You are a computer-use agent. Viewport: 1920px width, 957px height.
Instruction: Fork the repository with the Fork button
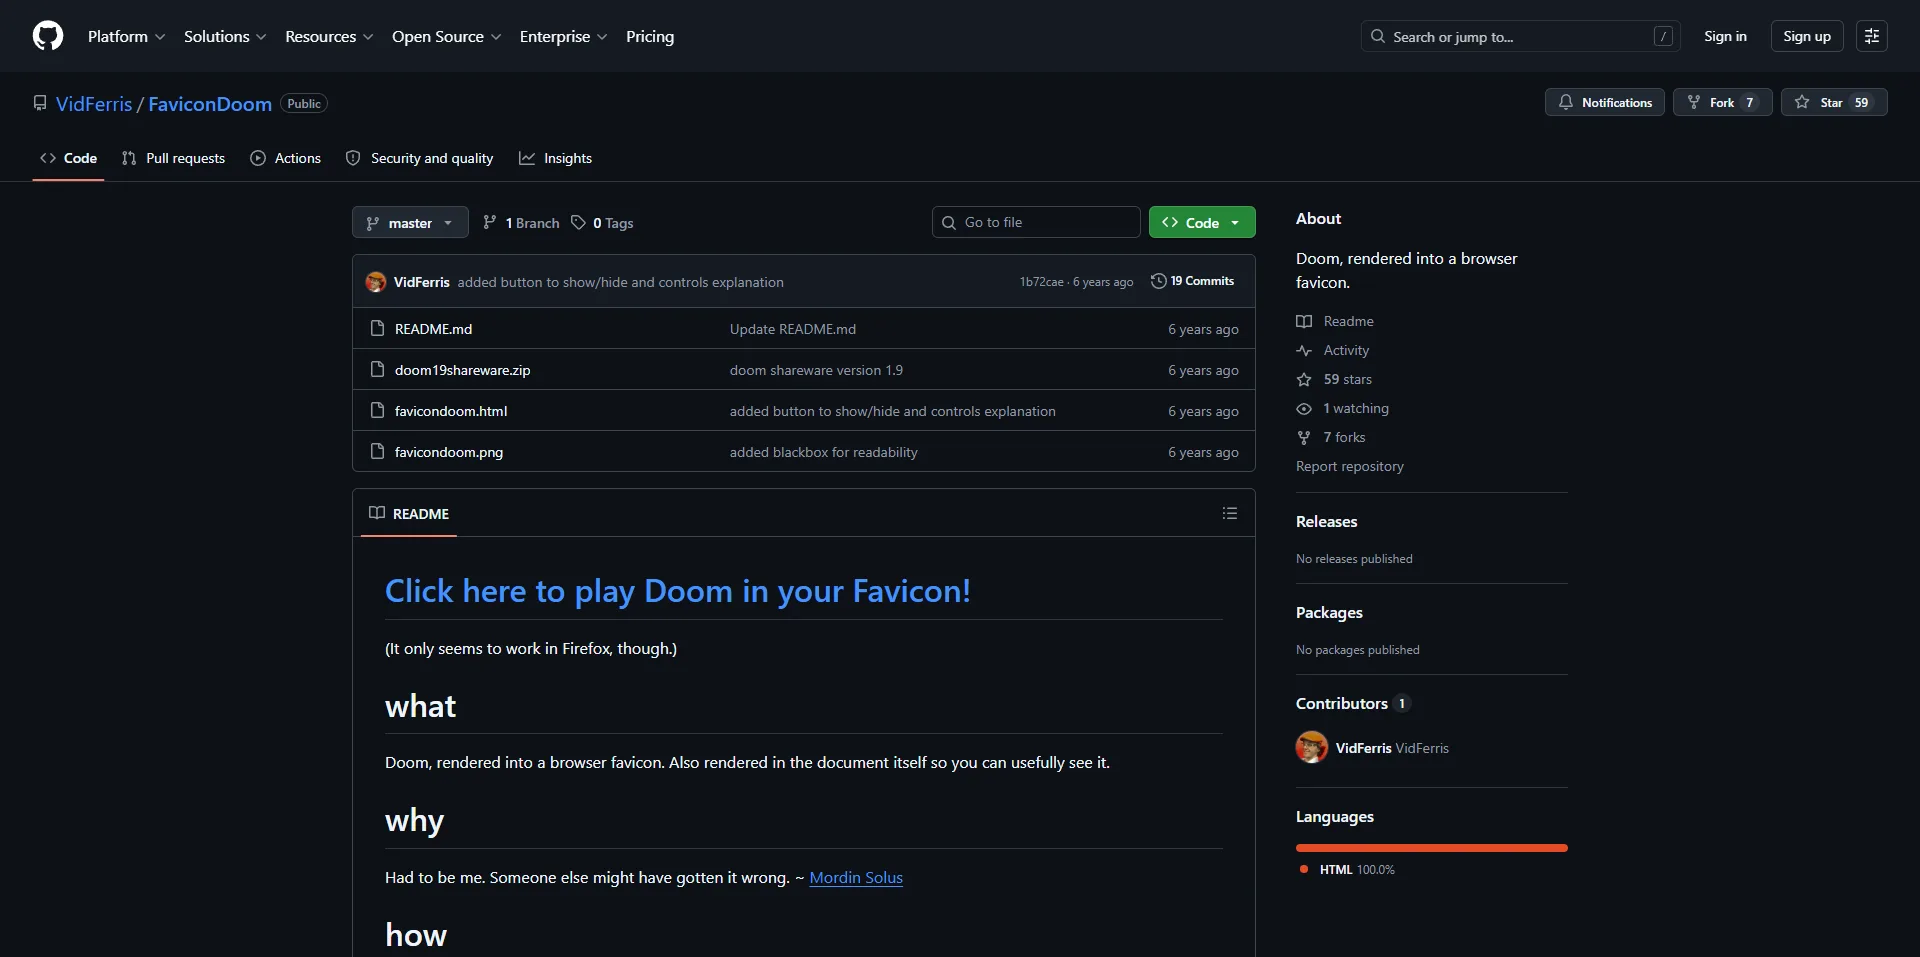point(1722,102)
